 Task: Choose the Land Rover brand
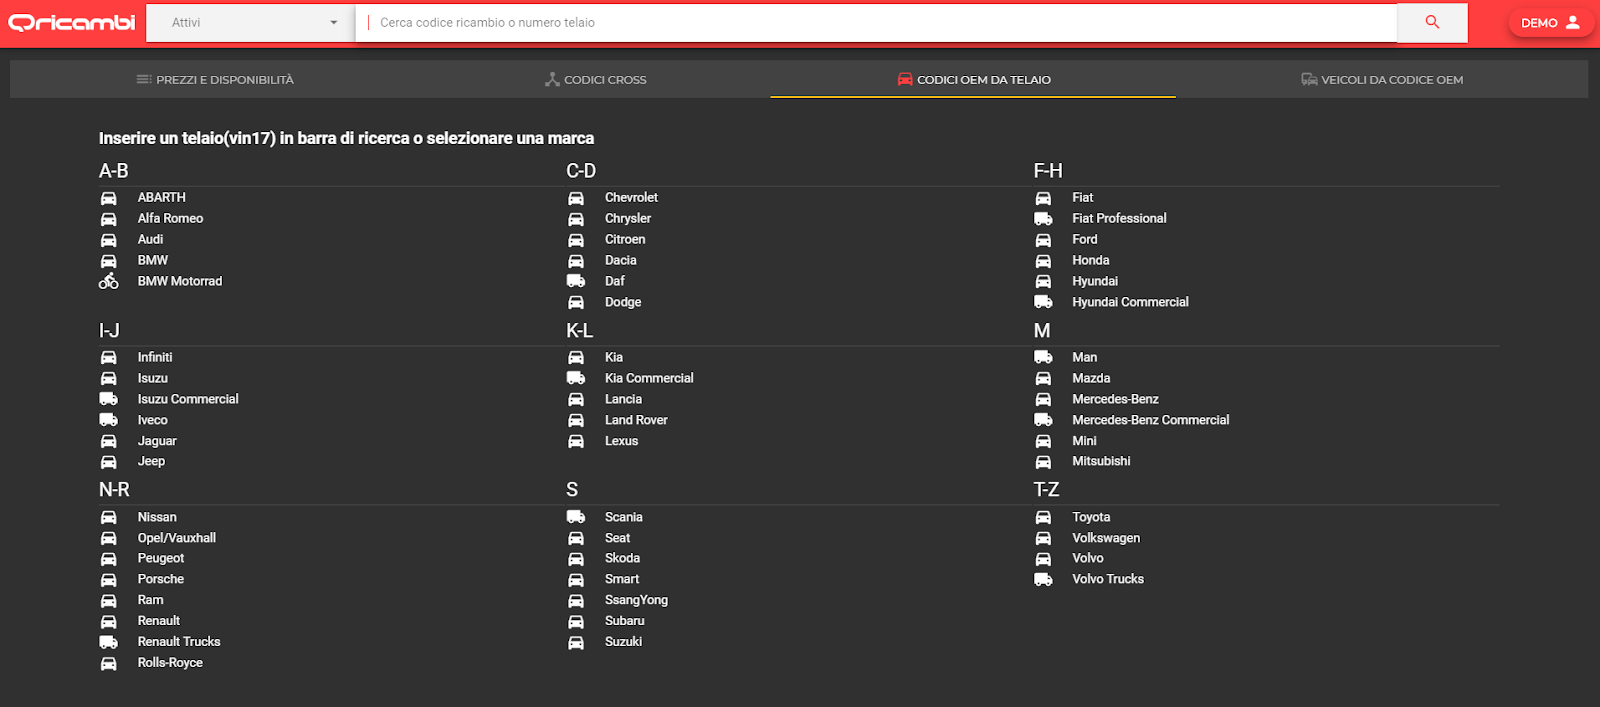[636, 420]
